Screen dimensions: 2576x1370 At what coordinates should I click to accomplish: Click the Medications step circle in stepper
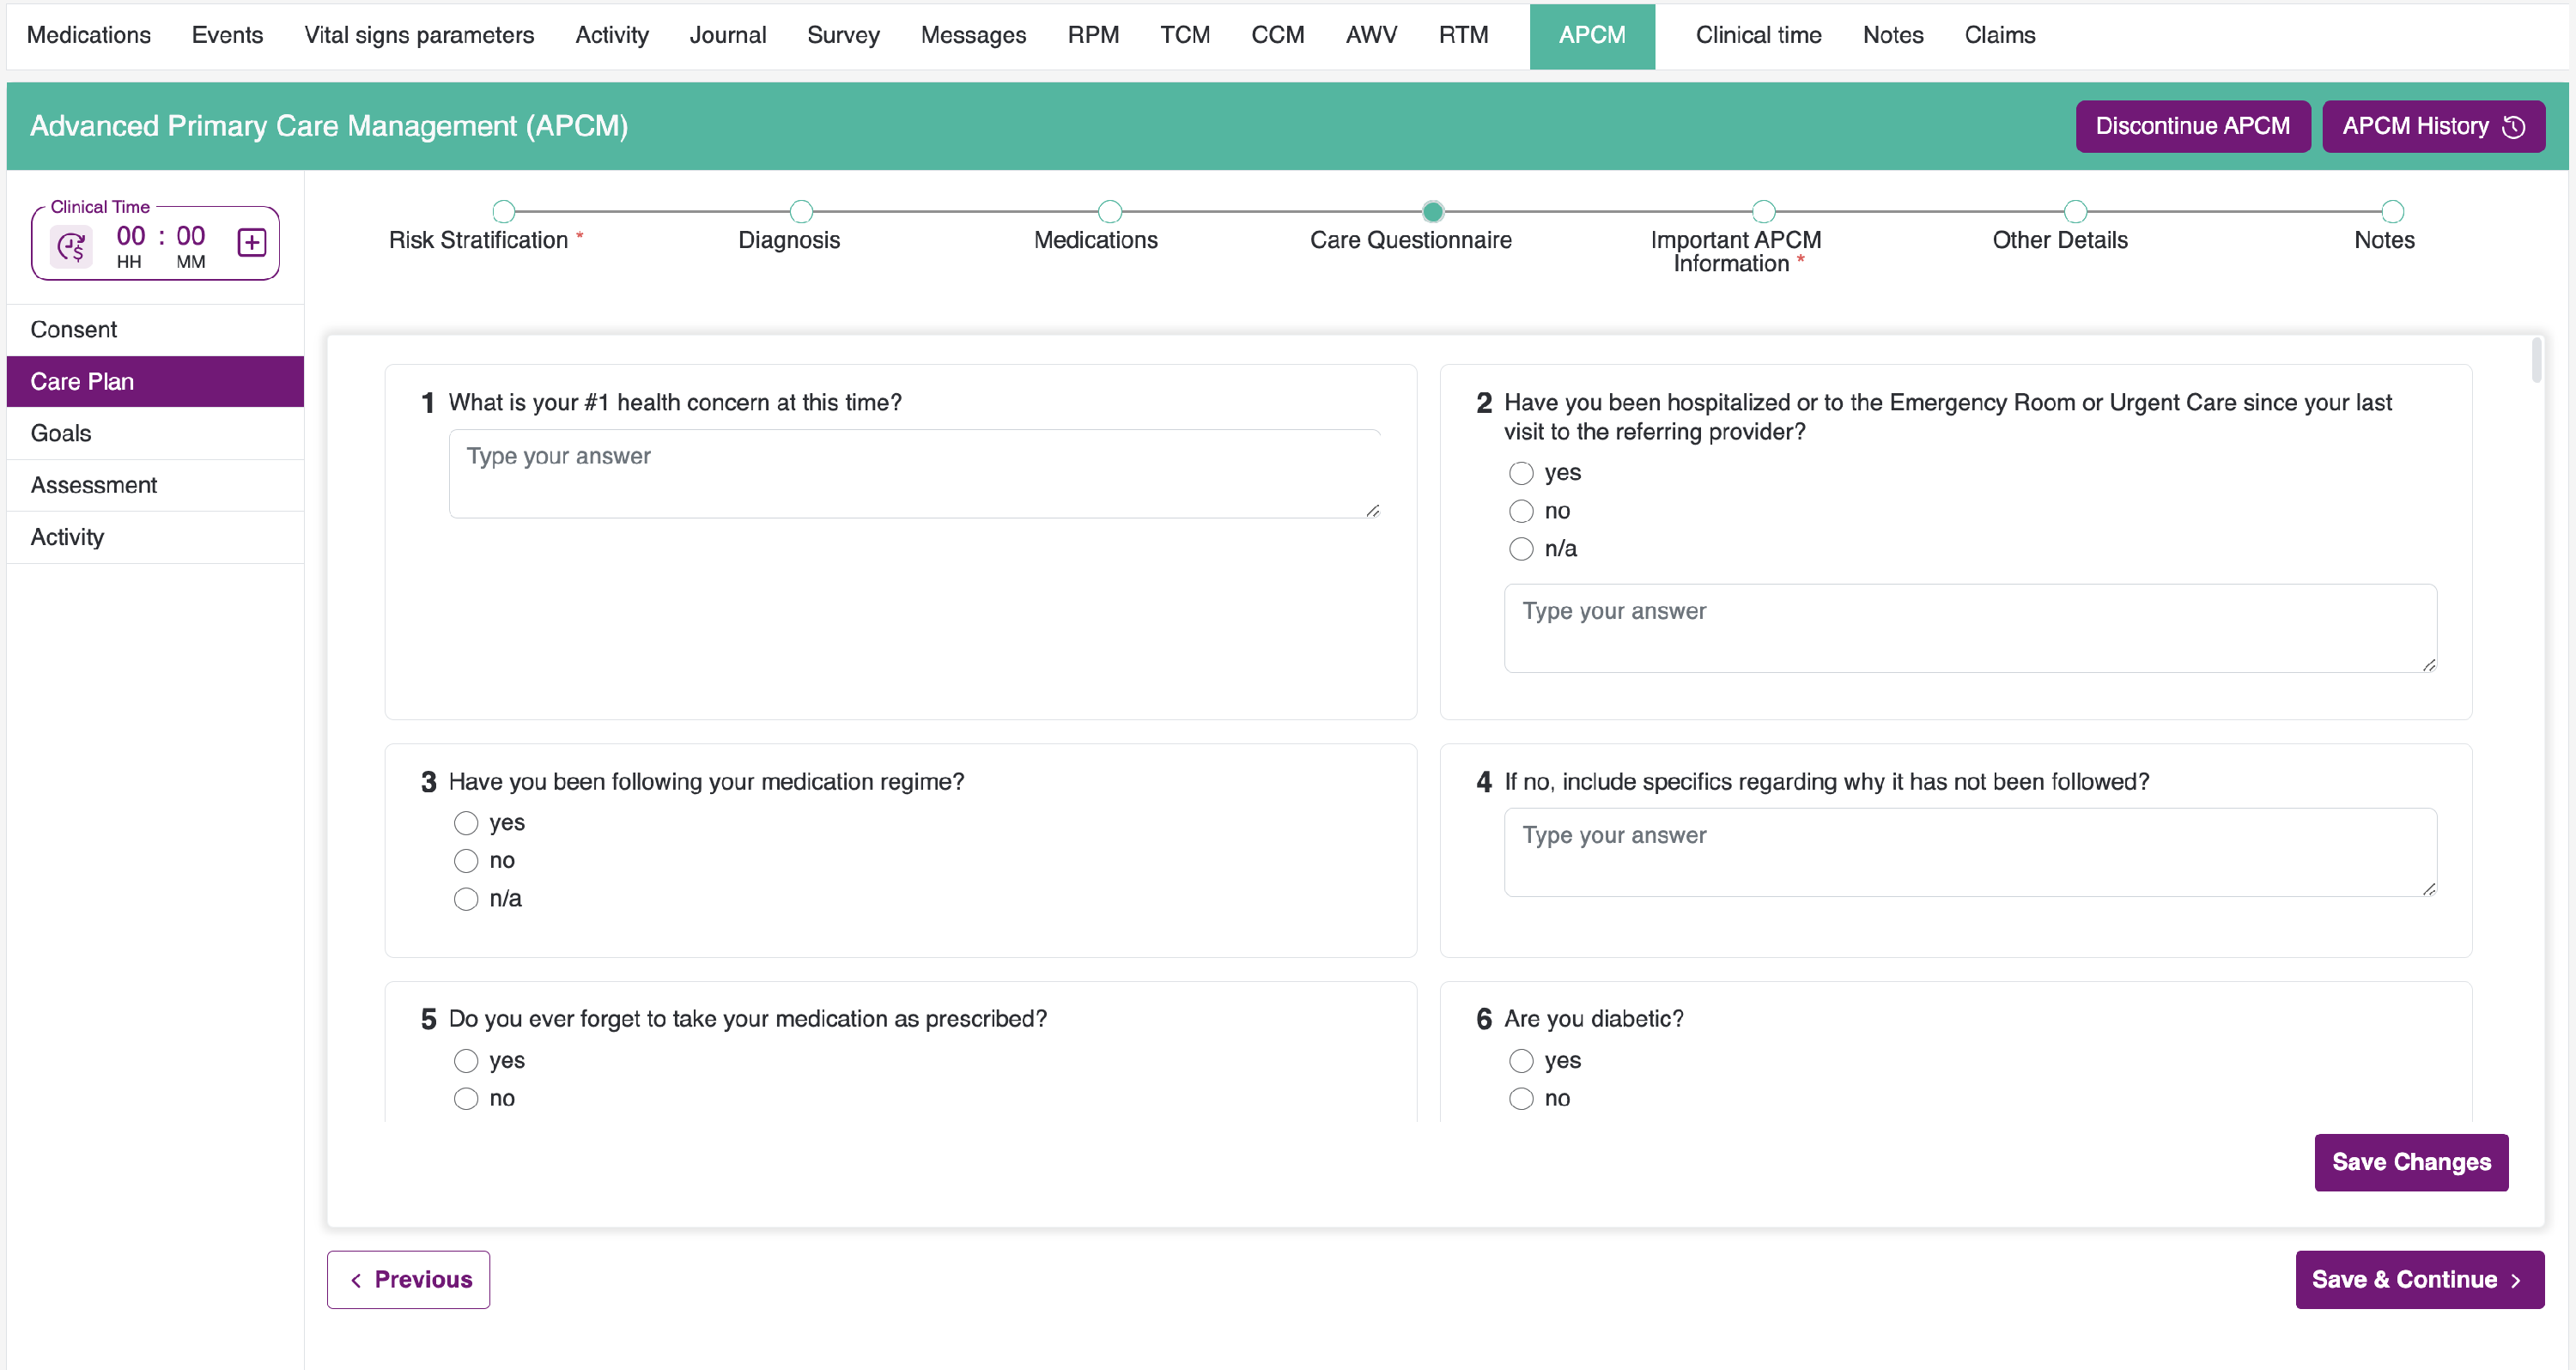[1109, 212]
